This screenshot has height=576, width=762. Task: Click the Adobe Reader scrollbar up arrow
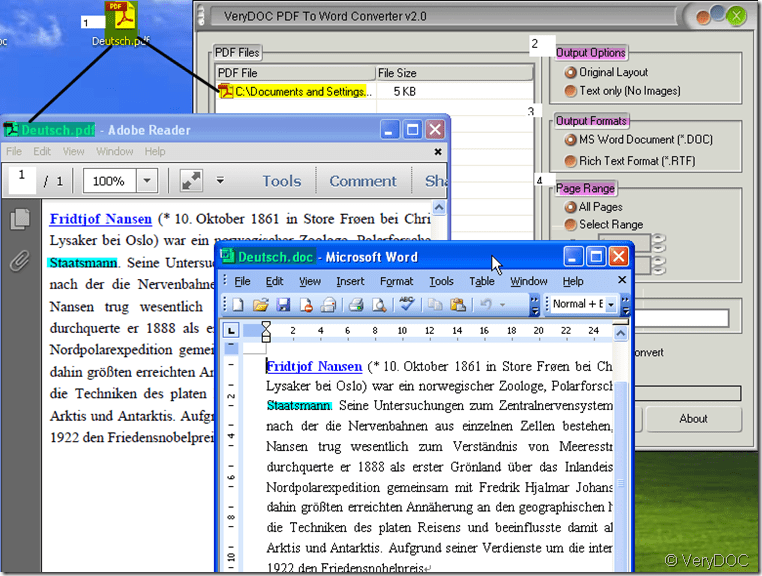pyautogui.click(x=439, y=208)
